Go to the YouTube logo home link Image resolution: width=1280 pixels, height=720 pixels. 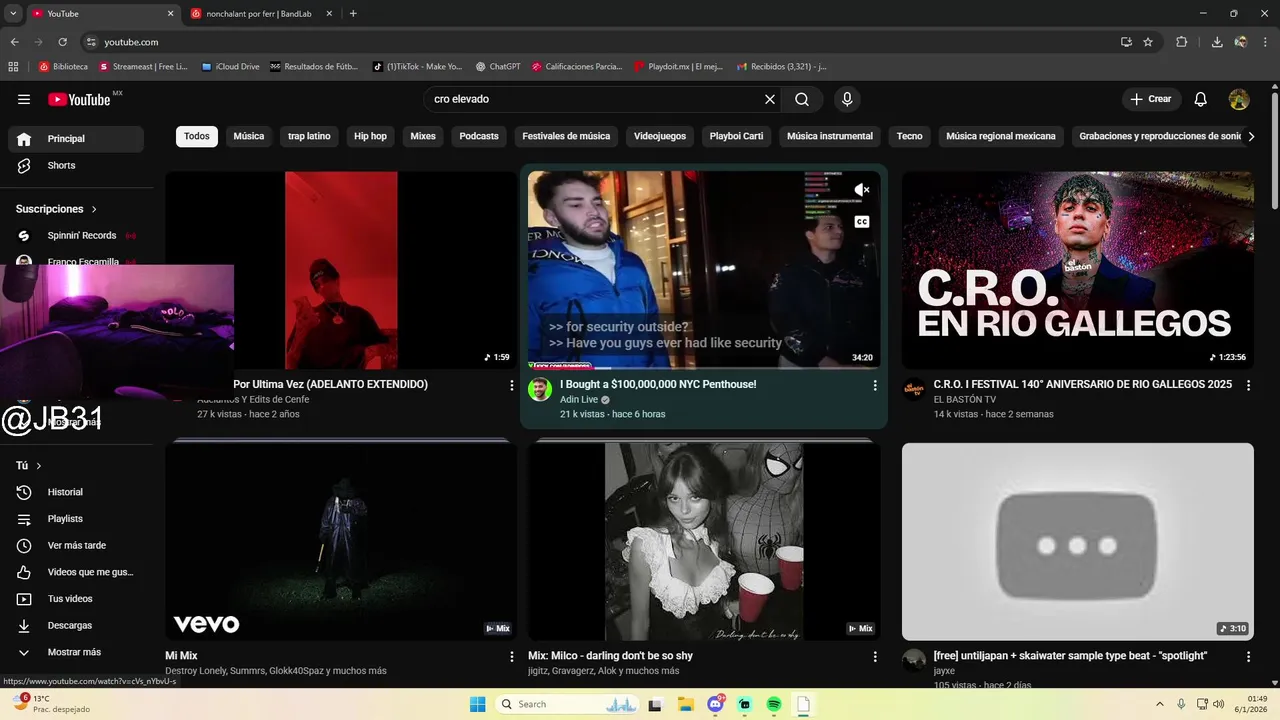[x=79, y=99]
